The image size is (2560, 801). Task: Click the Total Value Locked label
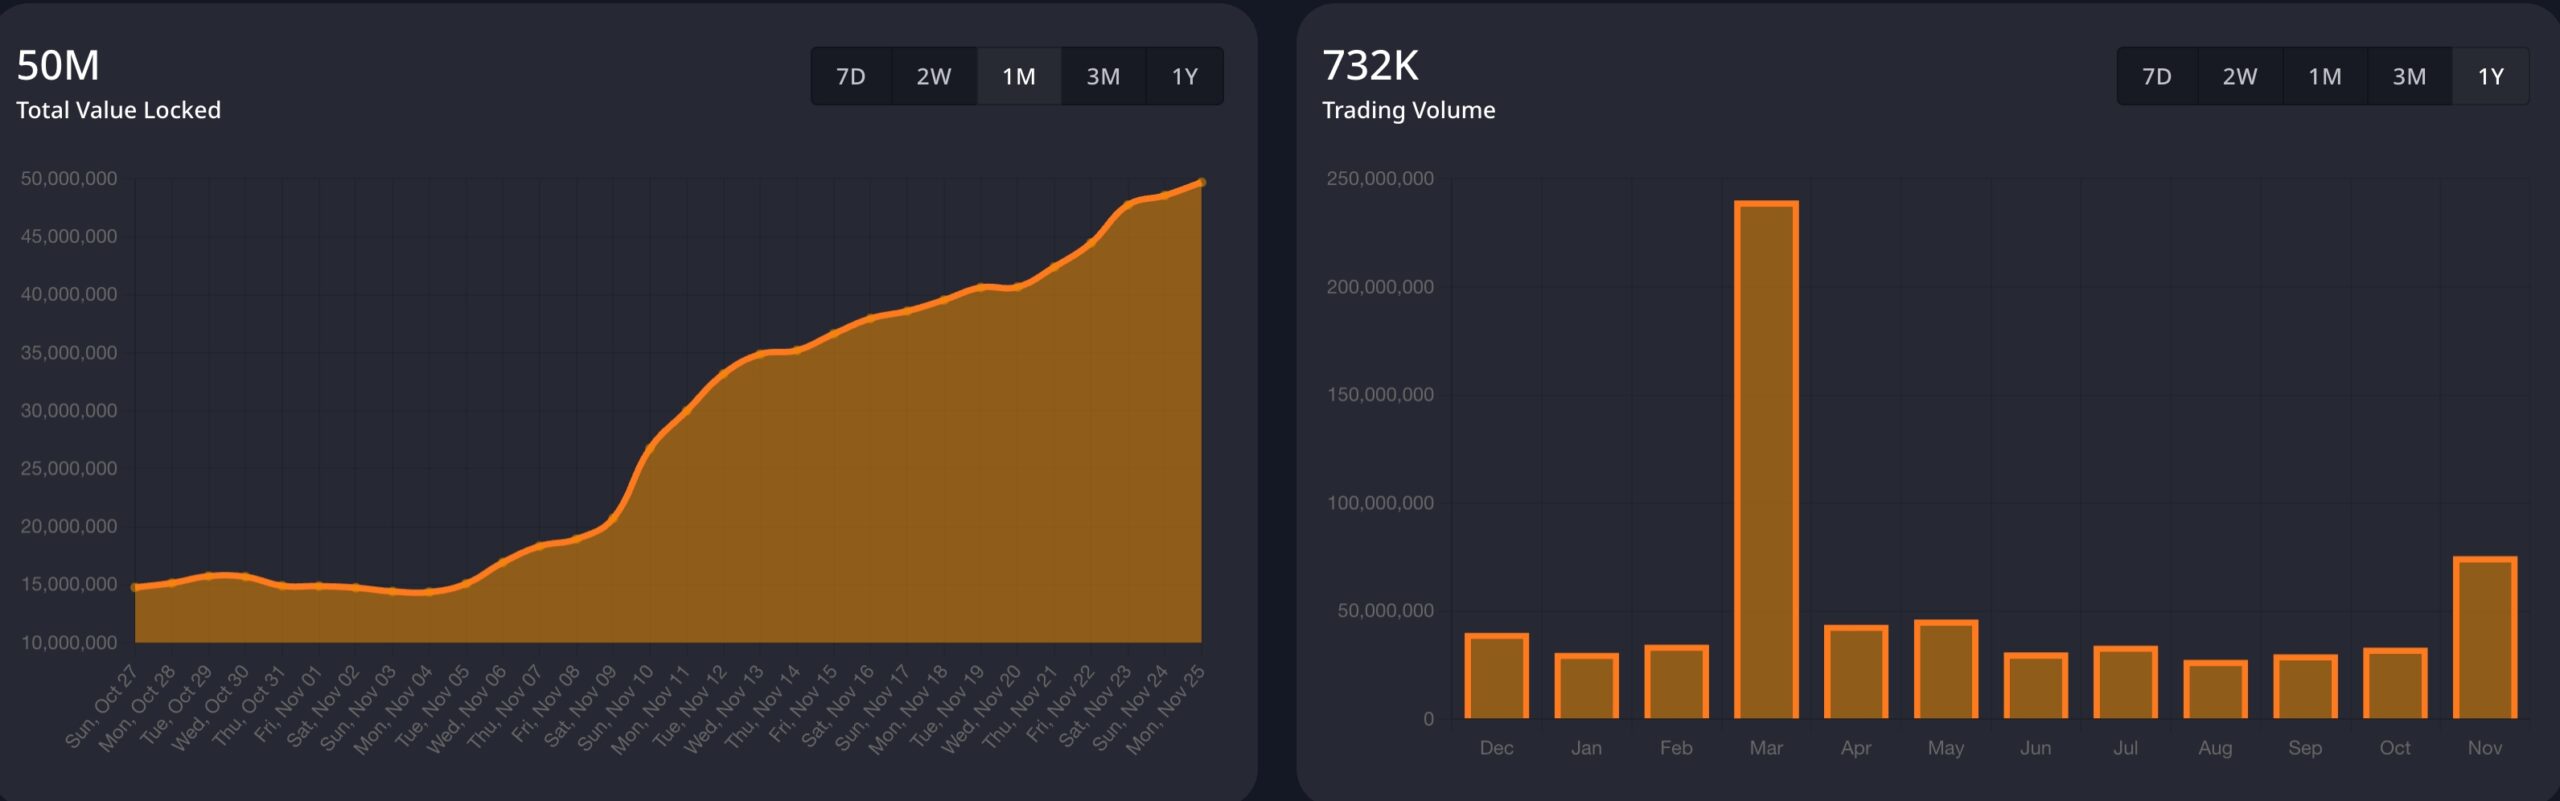tap(118, 110)
